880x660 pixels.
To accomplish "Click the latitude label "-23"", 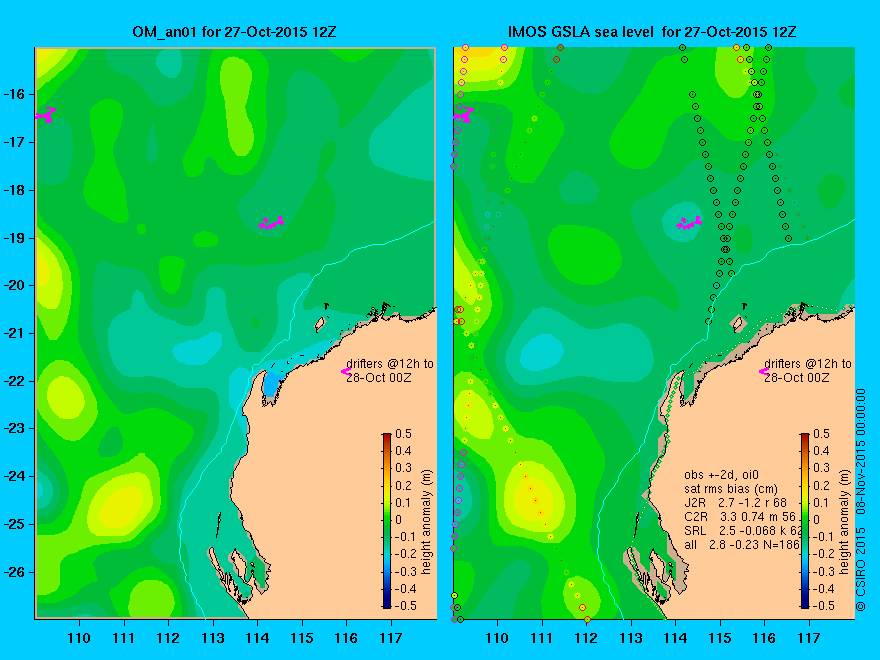I will pyautogui.click(x=15, y=428).
